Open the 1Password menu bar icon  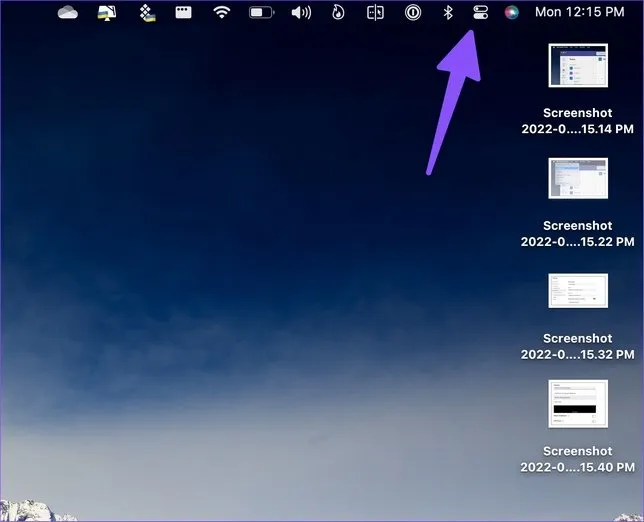coord(412,13)
